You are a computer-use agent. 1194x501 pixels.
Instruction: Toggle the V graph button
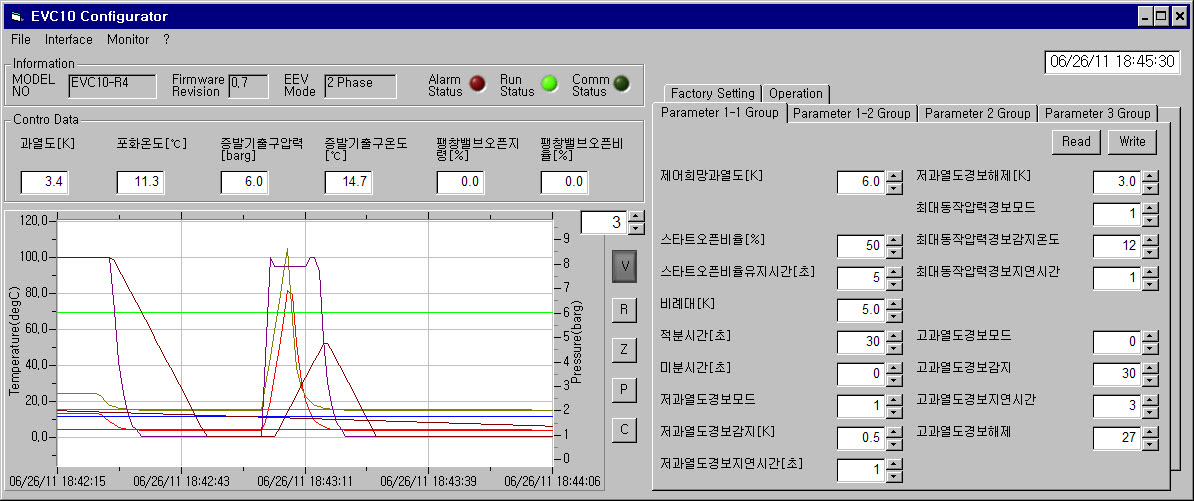pos(624,266)
